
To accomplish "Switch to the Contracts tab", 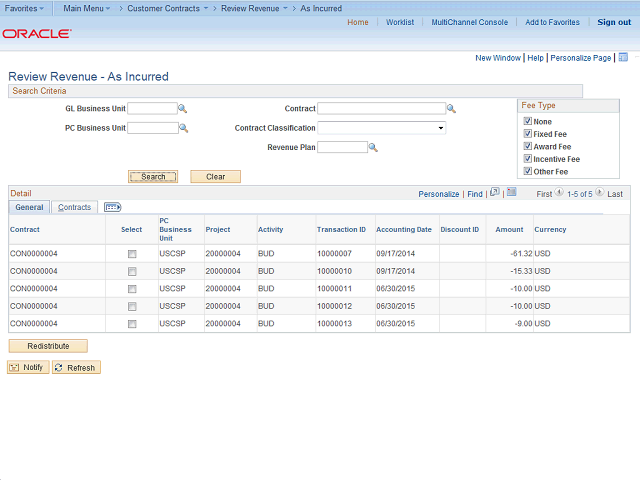I will [x=74, y=207].
